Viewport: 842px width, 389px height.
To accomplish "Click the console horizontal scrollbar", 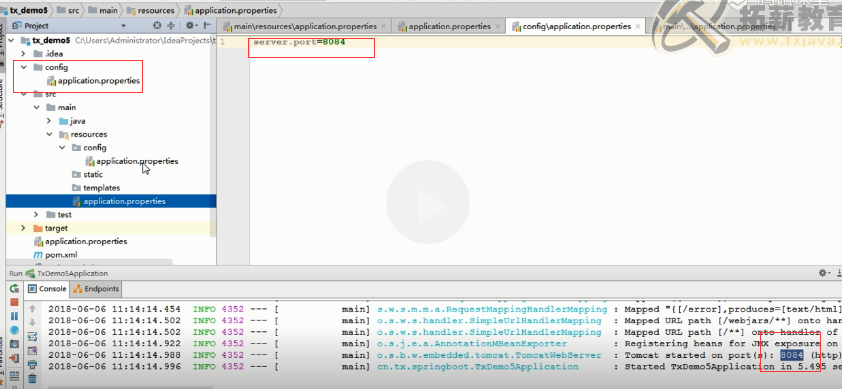I will pos(129,386).
